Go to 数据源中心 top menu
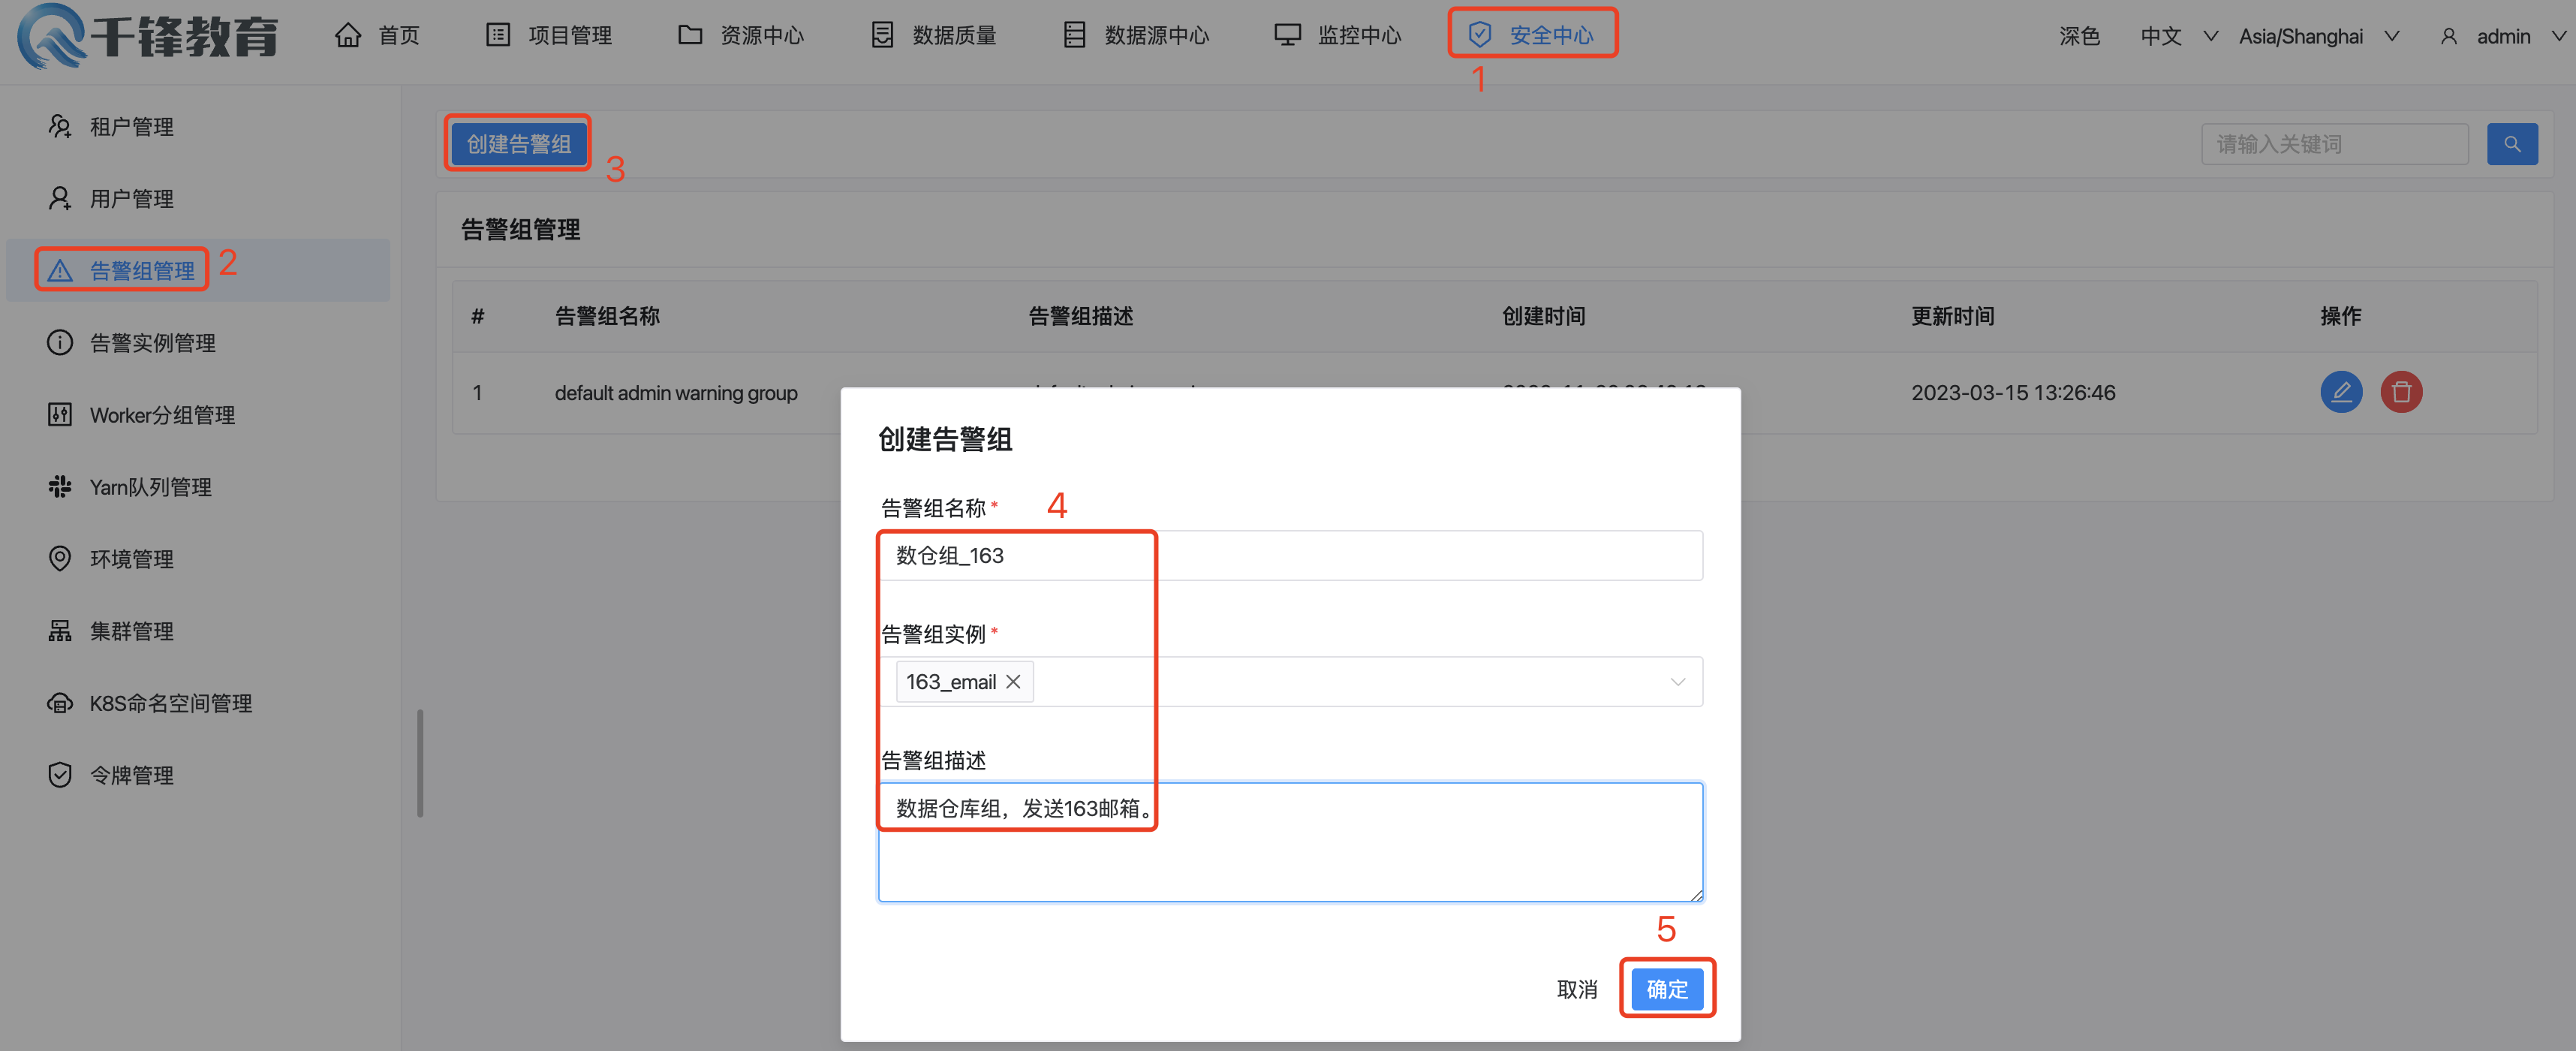This screenshot has height=1051, width=2576. coord(1136,35)
